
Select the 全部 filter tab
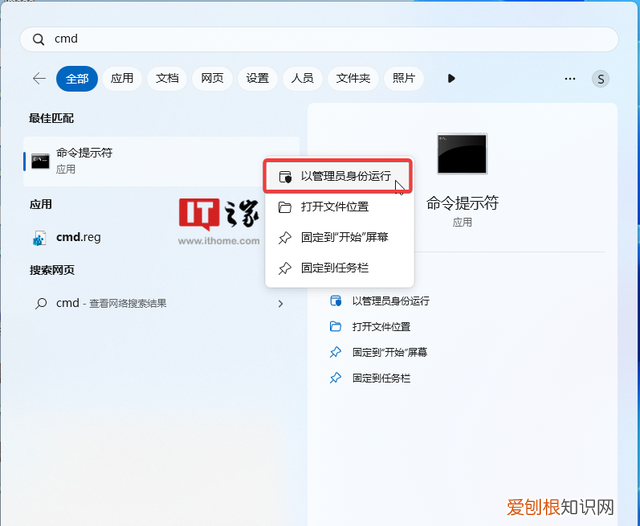tap(77, 78)
